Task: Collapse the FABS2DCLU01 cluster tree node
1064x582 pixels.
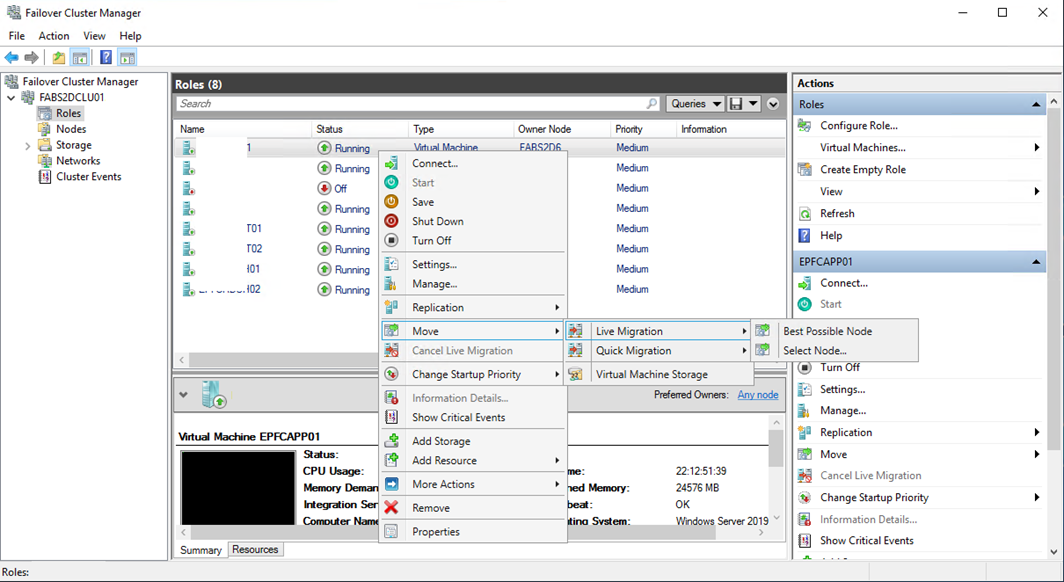Action: click(x=11, y=98)
